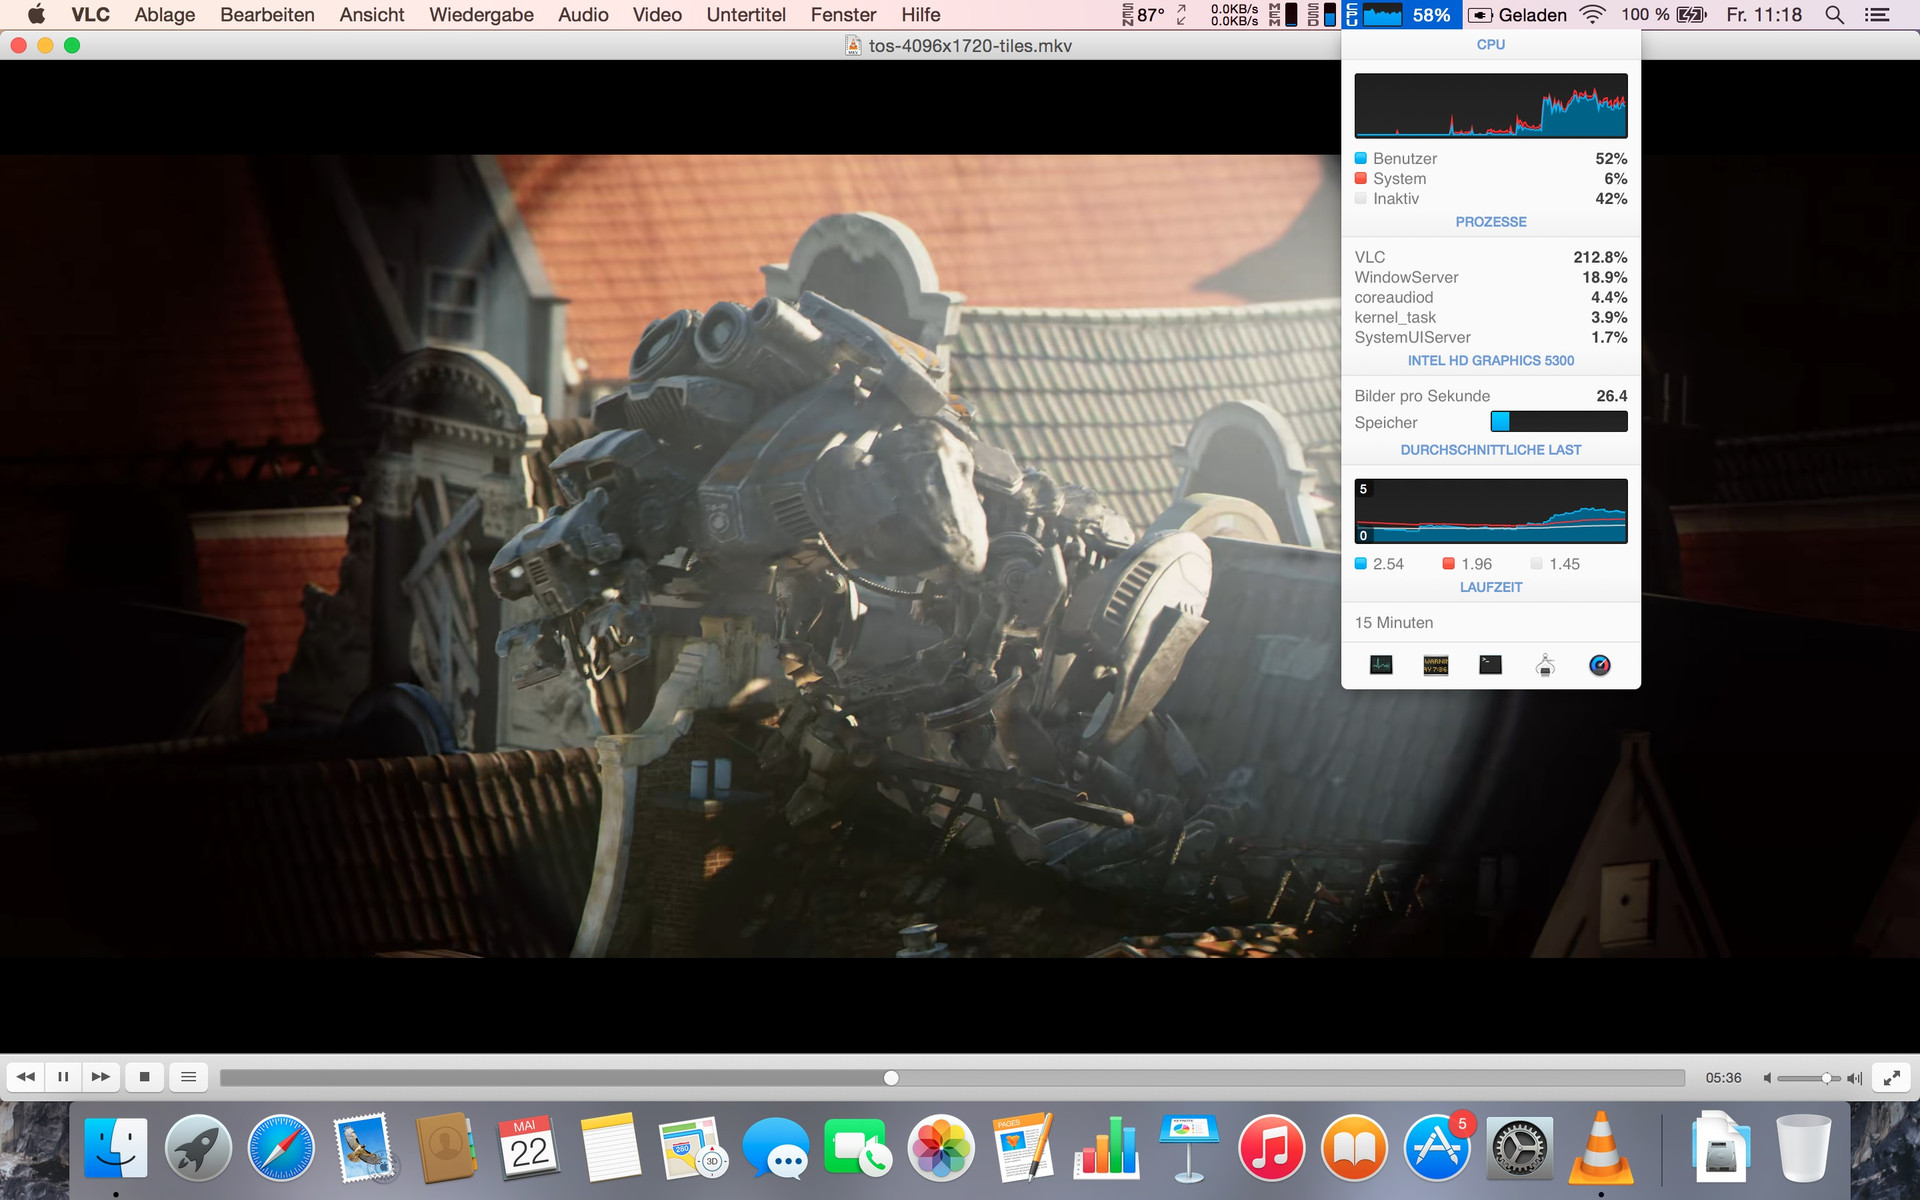Click the video seek bar position knob
The width and height of the screenshot is (1920, 1200).
click(891, 1078)
